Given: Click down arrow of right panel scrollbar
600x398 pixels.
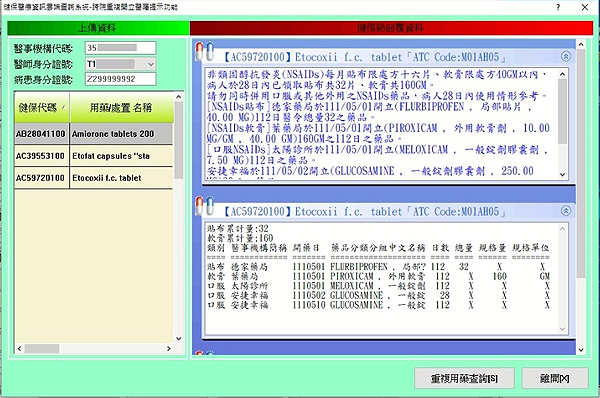Looking at the screenshot, I should point(581,350).
